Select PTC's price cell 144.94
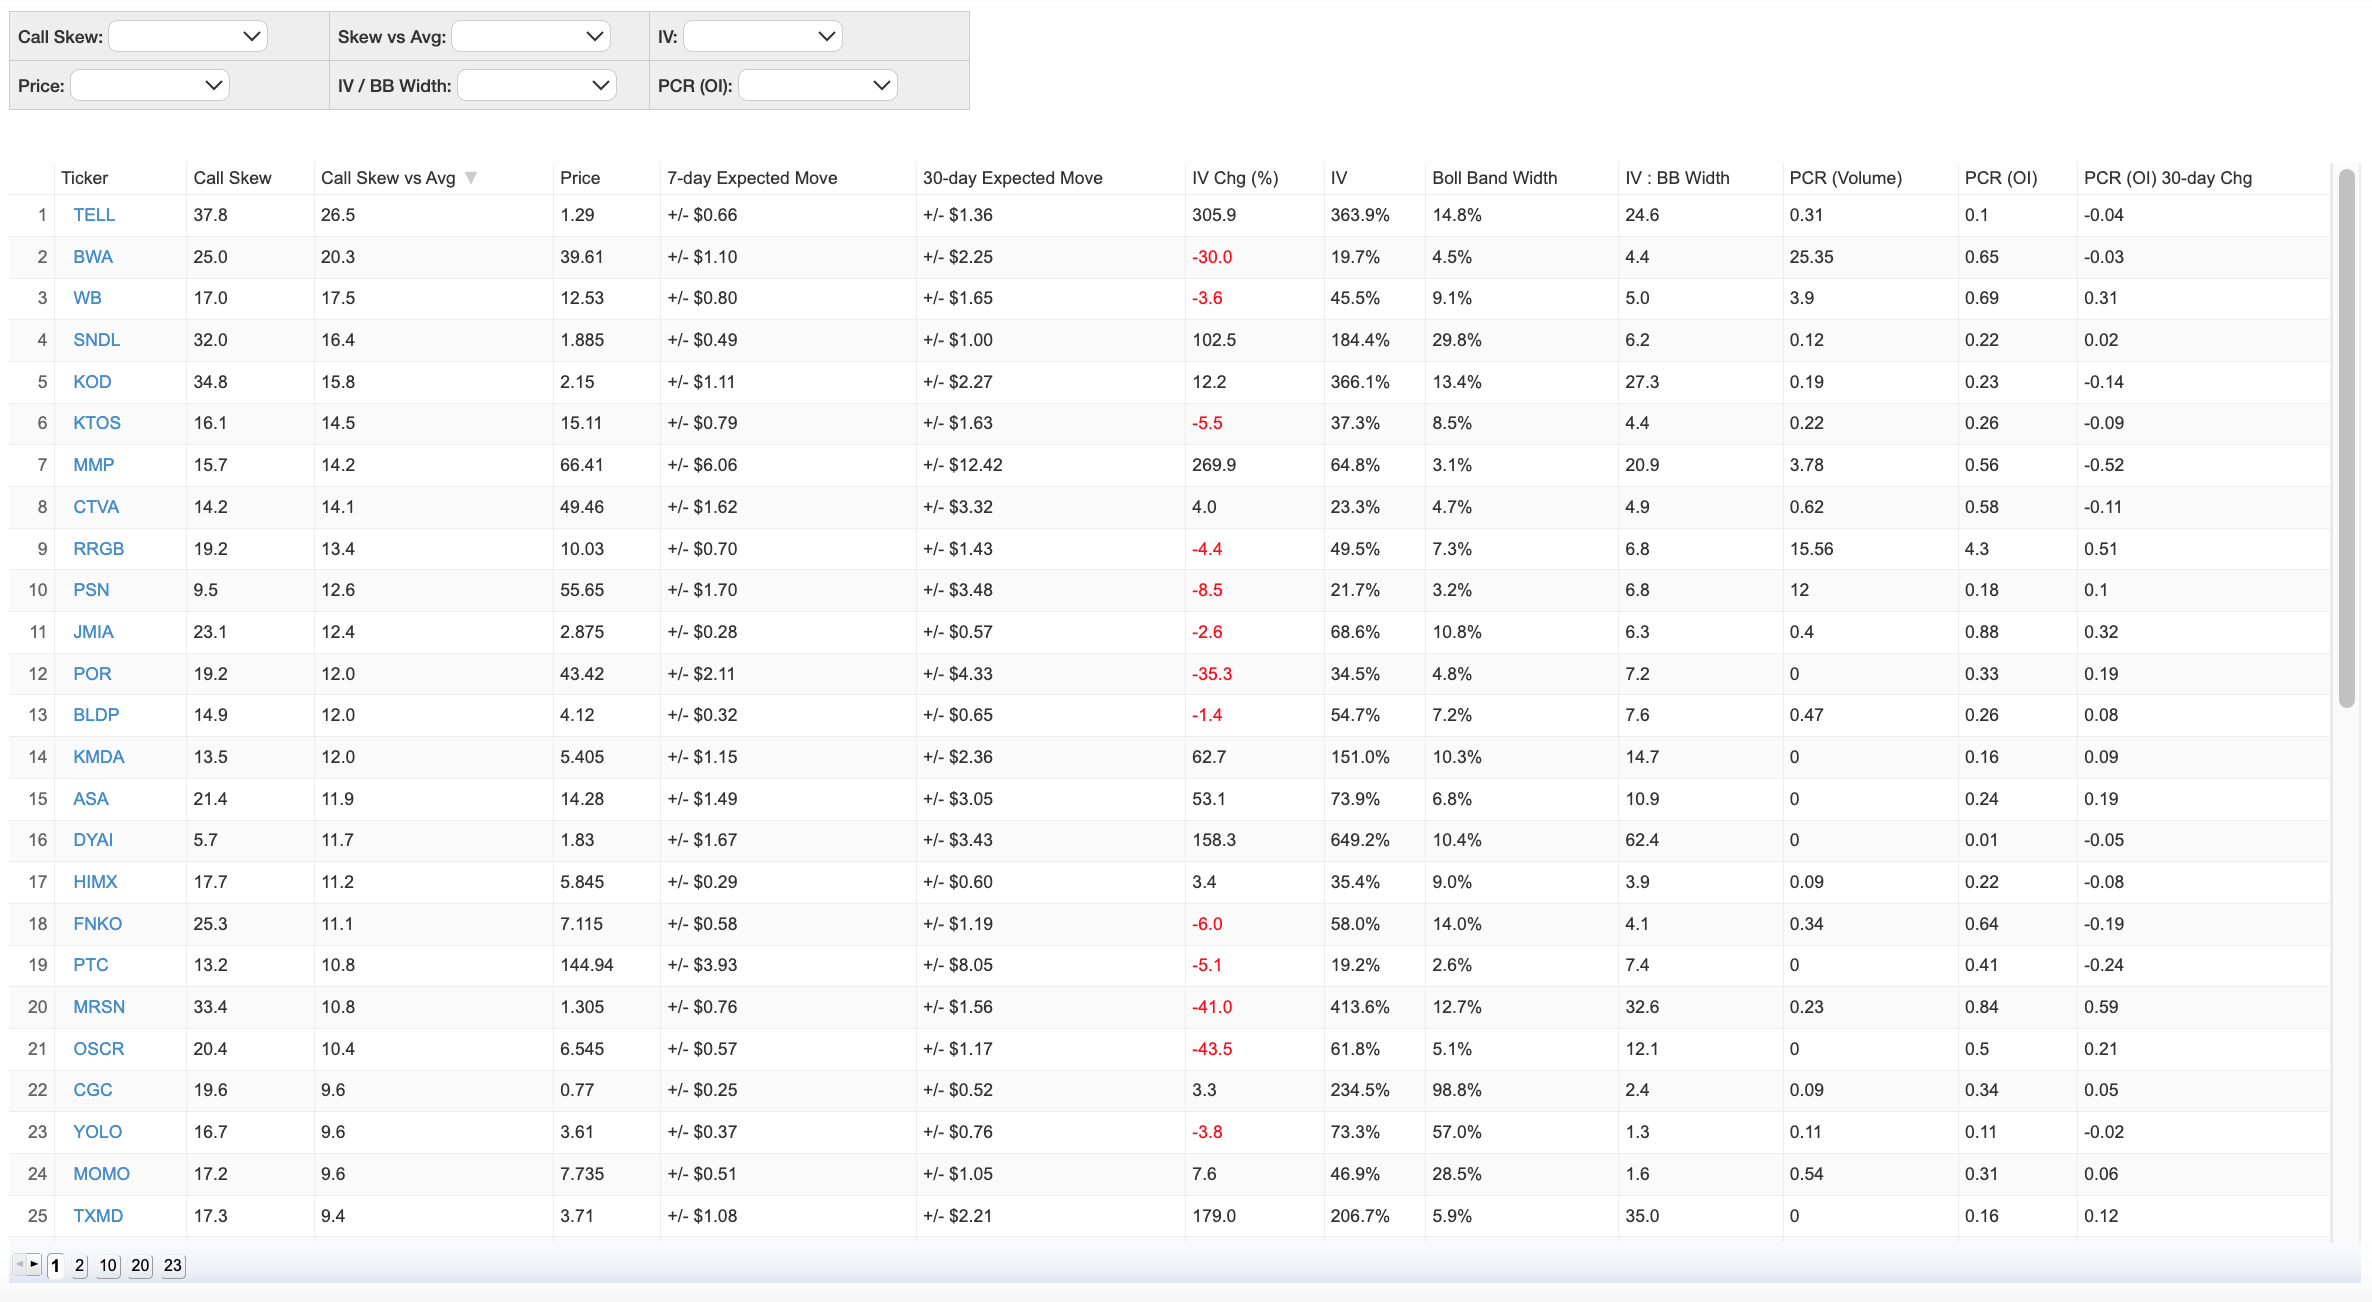The image size is (2372, 1302). click(x=587, y=965)
